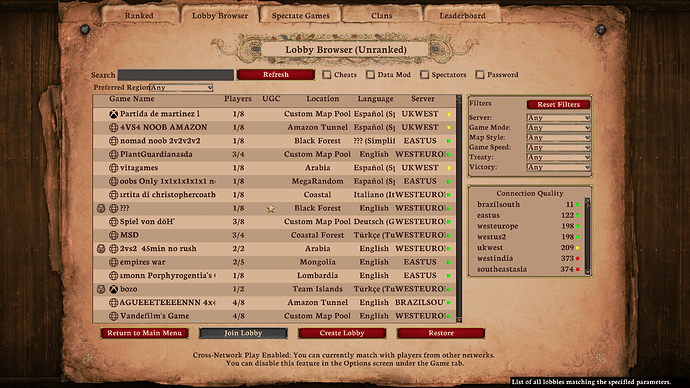Click the Xbox icon beside Partida de martinez

point(114,114)
